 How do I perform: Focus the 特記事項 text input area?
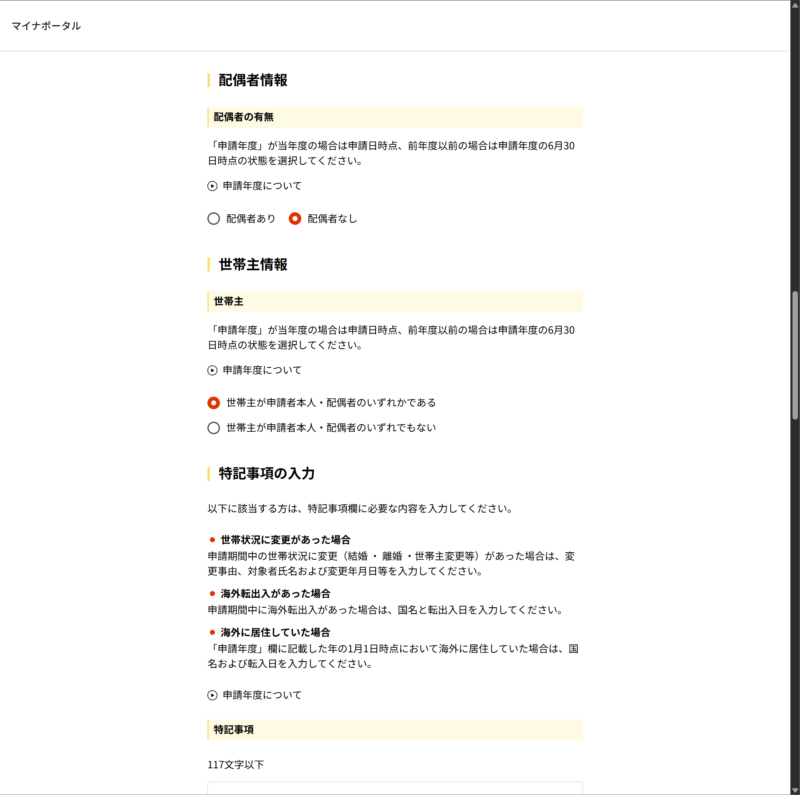point(395,788)
